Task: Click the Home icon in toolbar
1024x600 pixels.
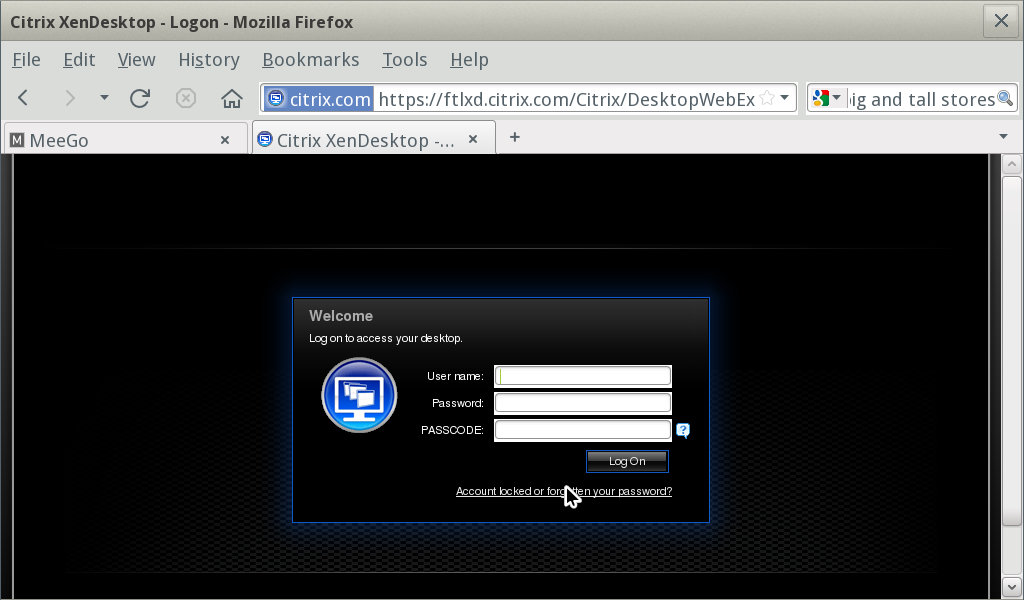Action: (x=232, y=98)
